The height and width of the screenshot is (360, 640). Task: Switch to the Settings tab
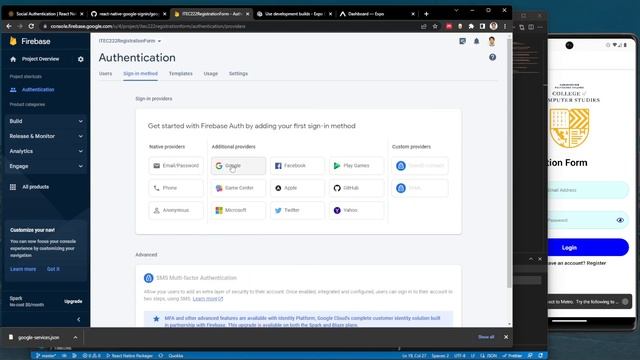(238, 74)
